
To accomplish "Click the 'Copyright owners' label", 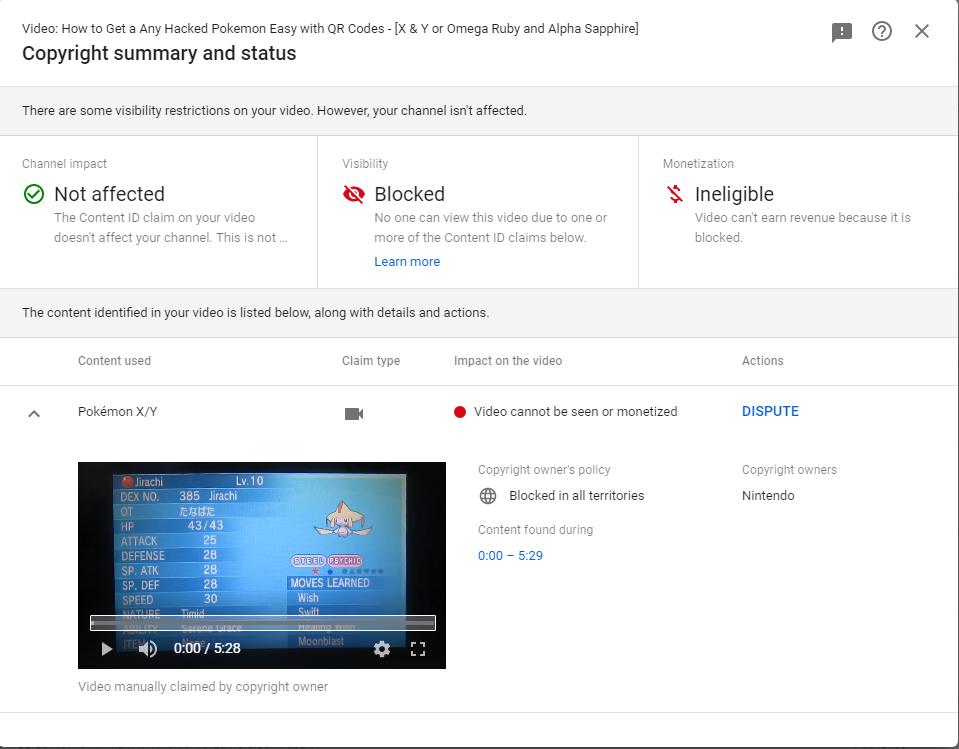I will pyautogui.click(x=789, y=470).
